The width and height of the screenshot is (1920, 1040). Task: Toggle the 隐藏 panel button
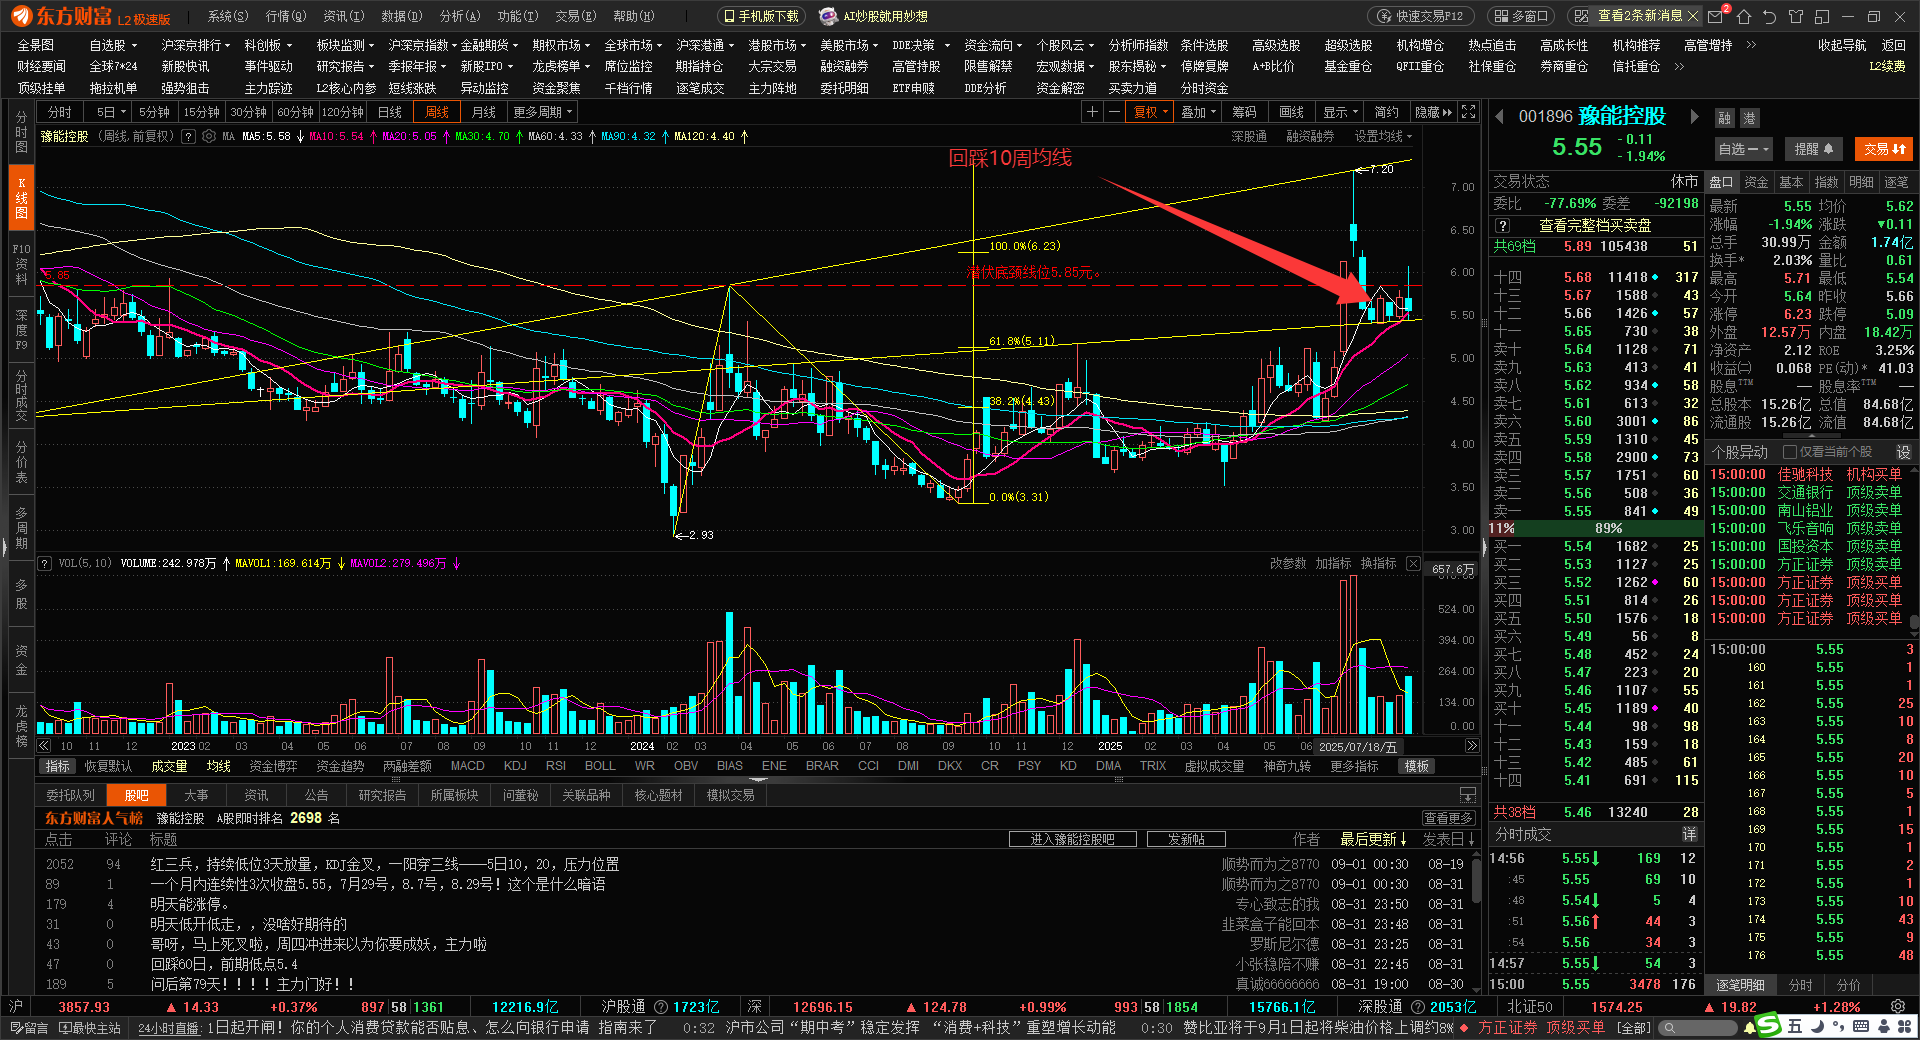tap(1433, 112)
